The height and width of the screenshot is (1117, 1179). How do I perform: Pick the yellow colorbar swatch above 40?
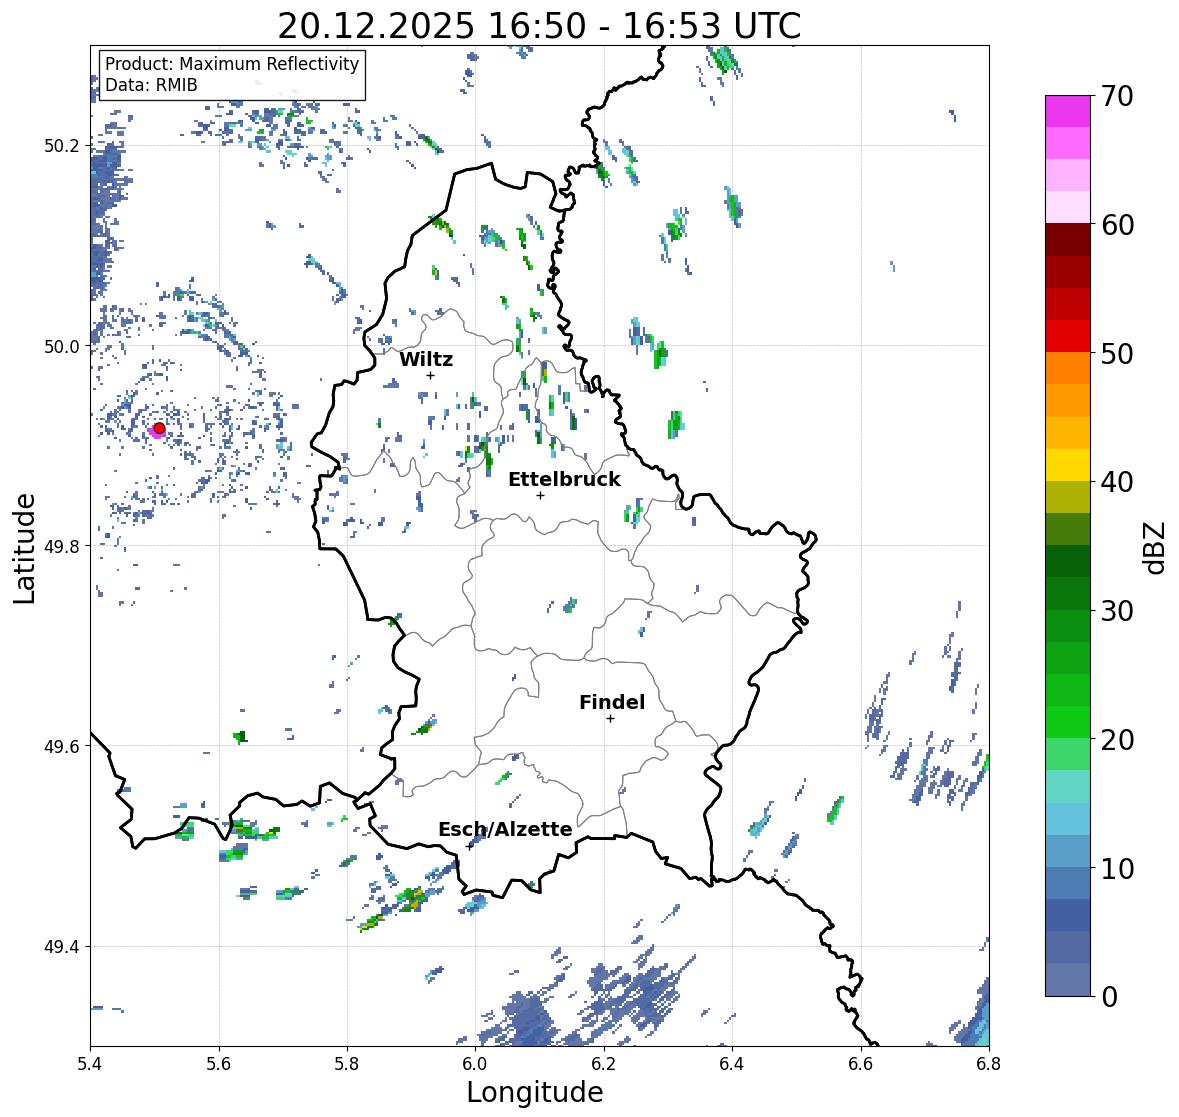point(1068,465)
